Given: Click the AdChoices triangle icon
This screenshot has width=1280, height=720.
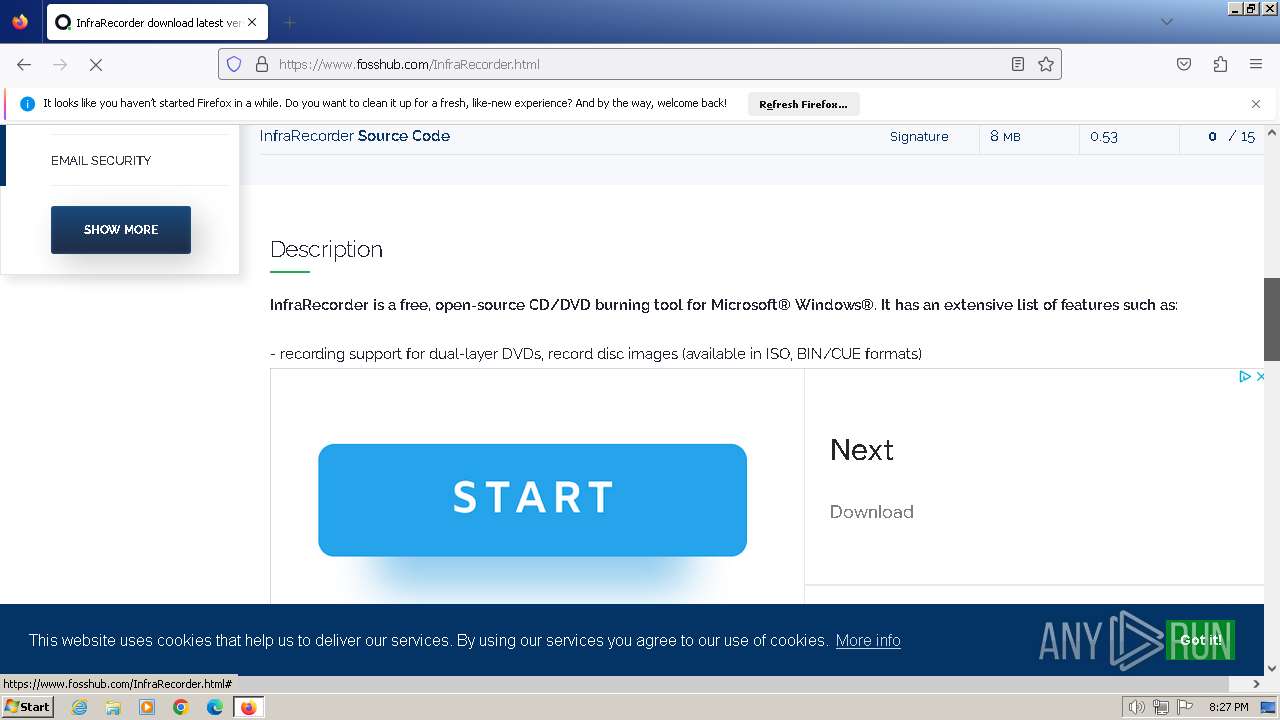Looking at the screenshot, I should click(x=1245, y=377).
